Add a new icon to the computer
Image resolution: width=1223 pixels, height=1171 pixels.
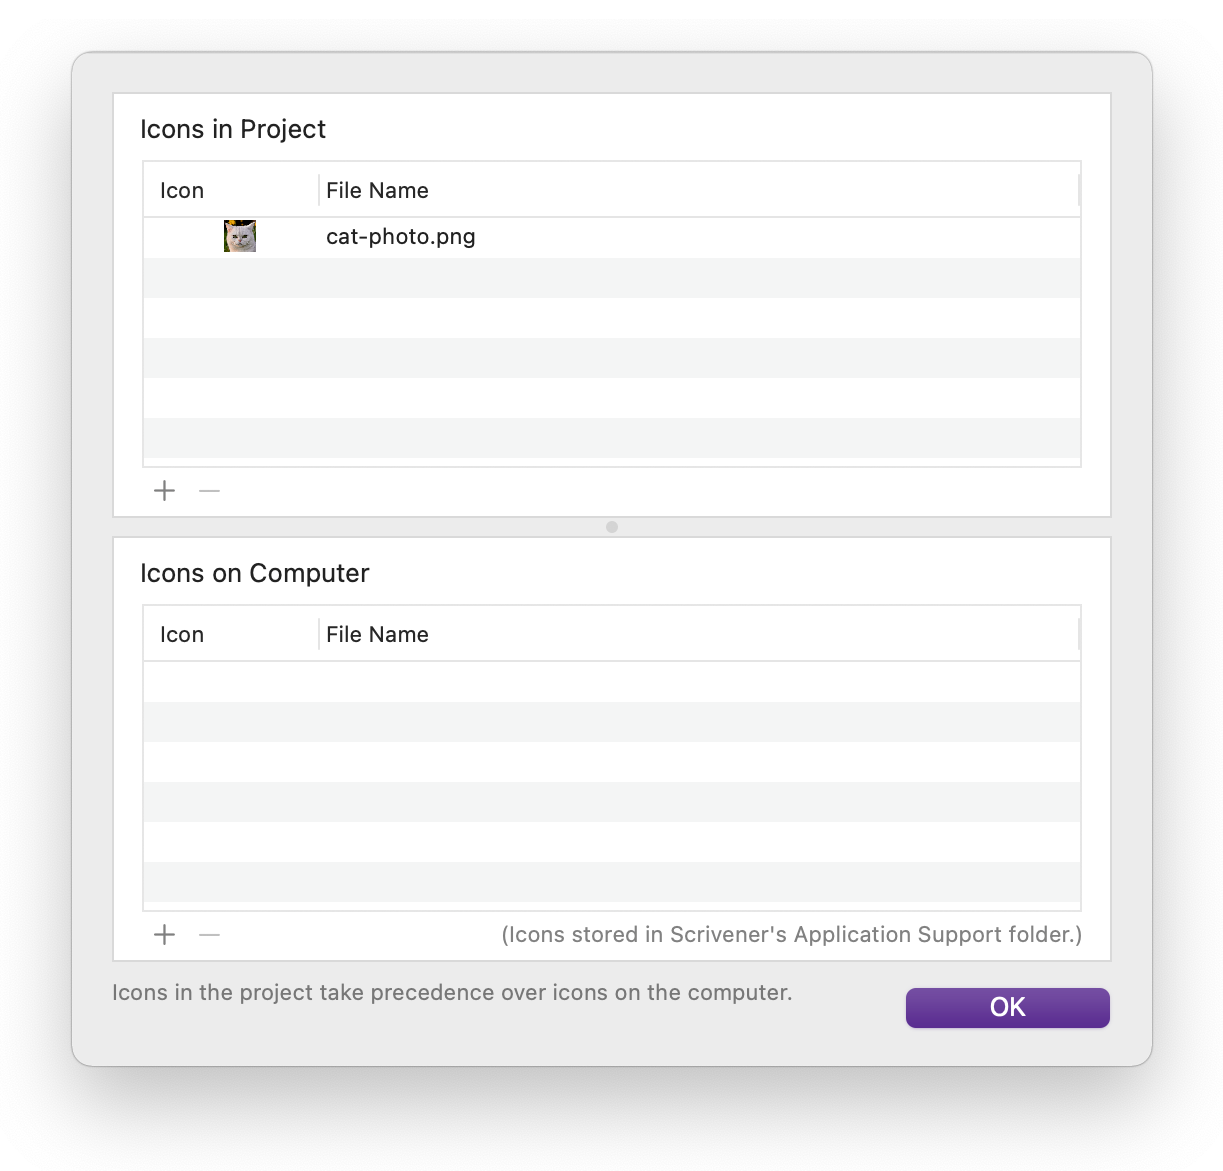click(165, 935)
